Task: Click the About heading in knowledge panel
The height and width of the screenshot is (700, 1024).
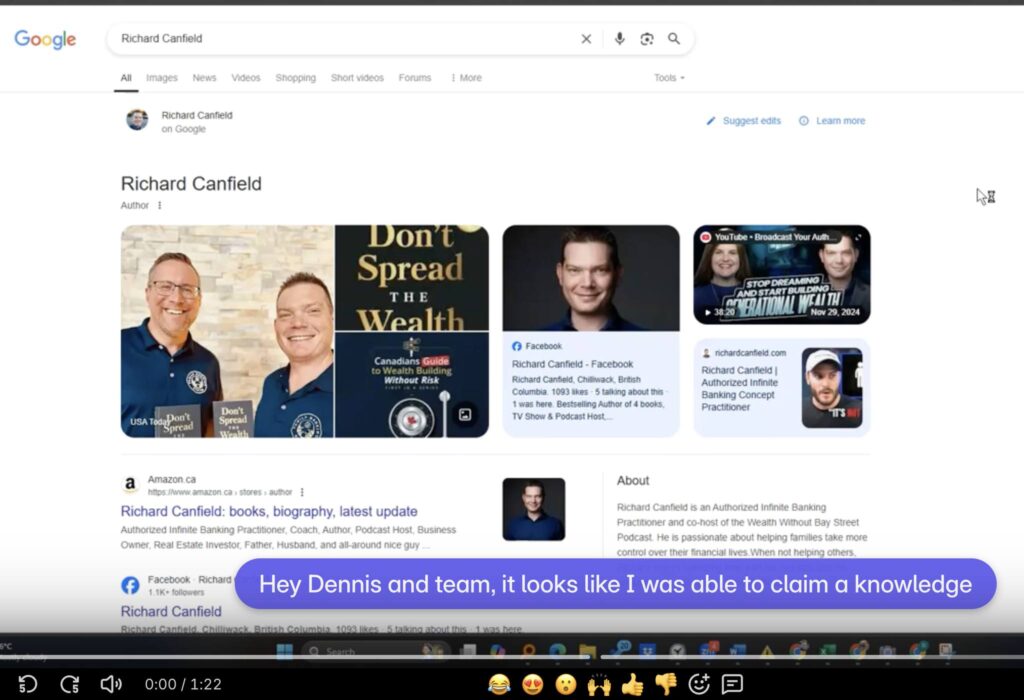Action: 633,481
